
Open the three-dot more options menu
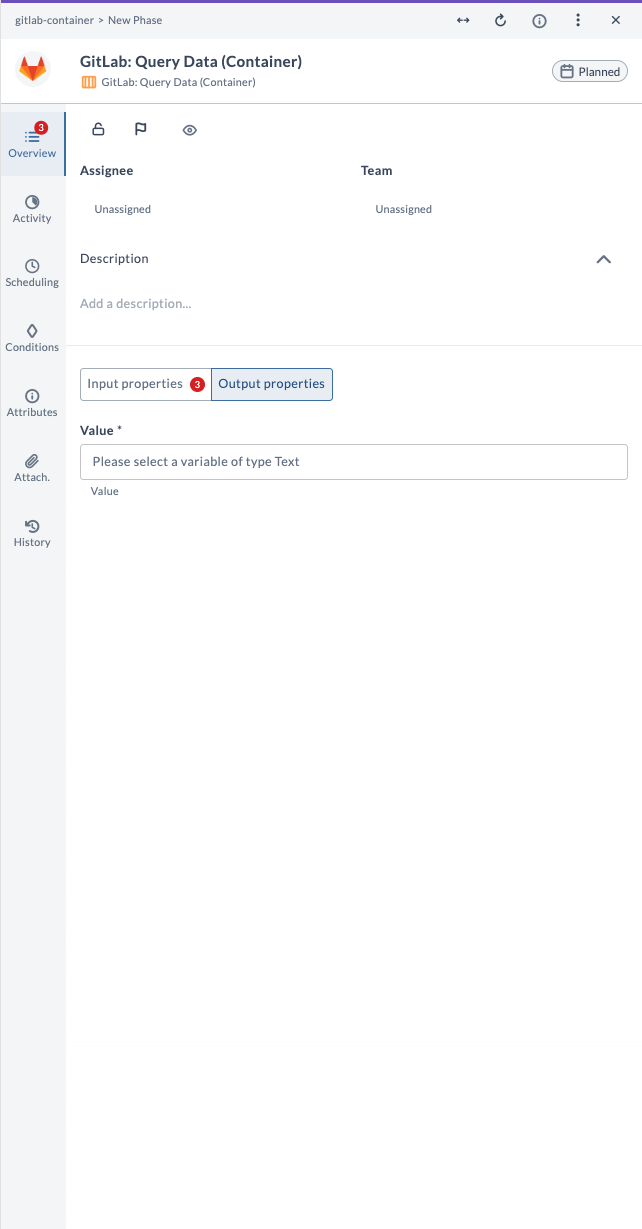click(578, 20)
